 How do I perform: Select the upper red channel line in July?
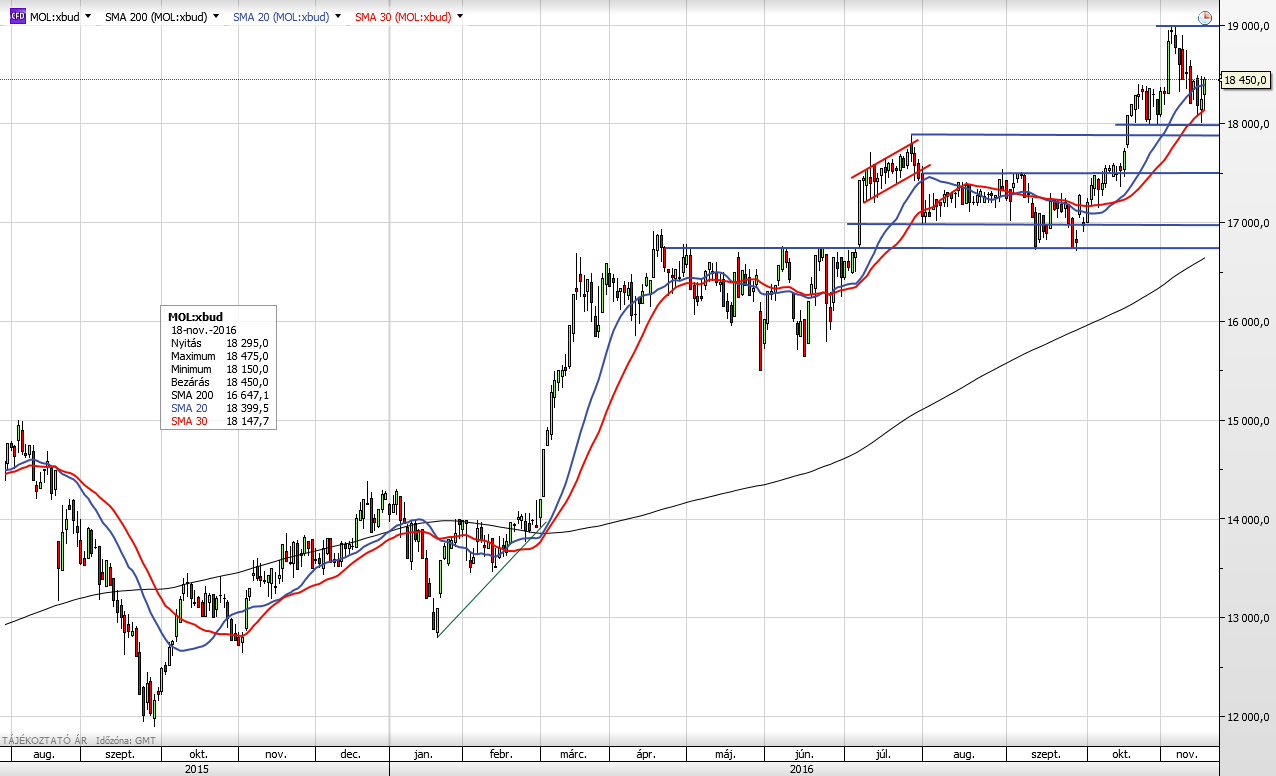pyautogui.click(x=885, y=158)
